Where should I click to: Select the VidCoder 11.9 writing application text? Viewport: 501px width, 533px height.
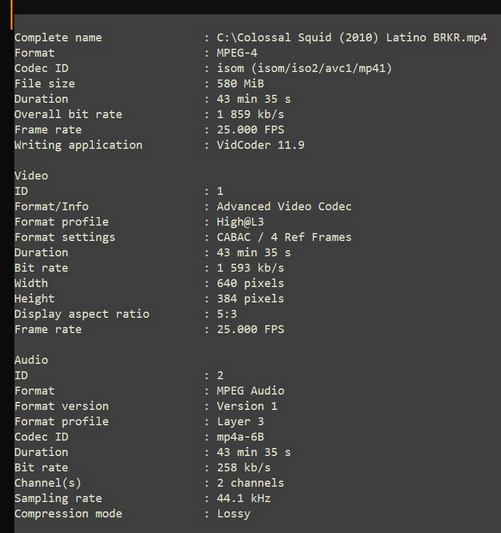pyautogui.click(x=261, y=145)
